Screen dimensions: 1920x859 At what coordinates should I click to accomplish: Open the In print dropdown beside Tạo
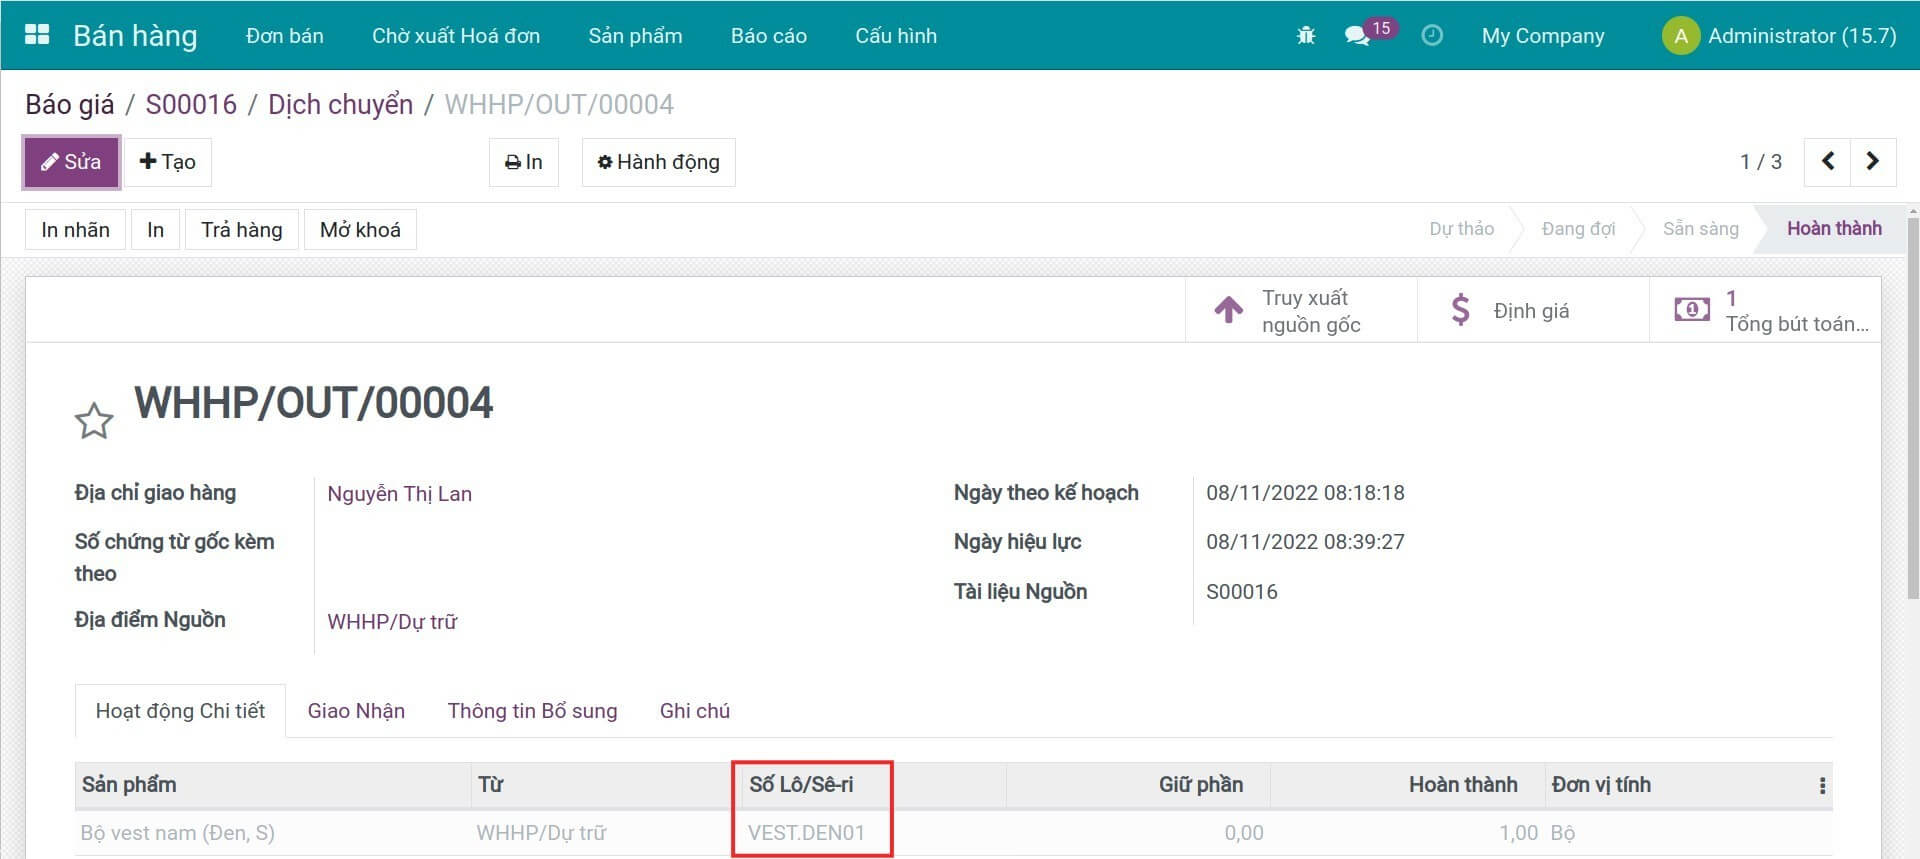click(523, 162)
